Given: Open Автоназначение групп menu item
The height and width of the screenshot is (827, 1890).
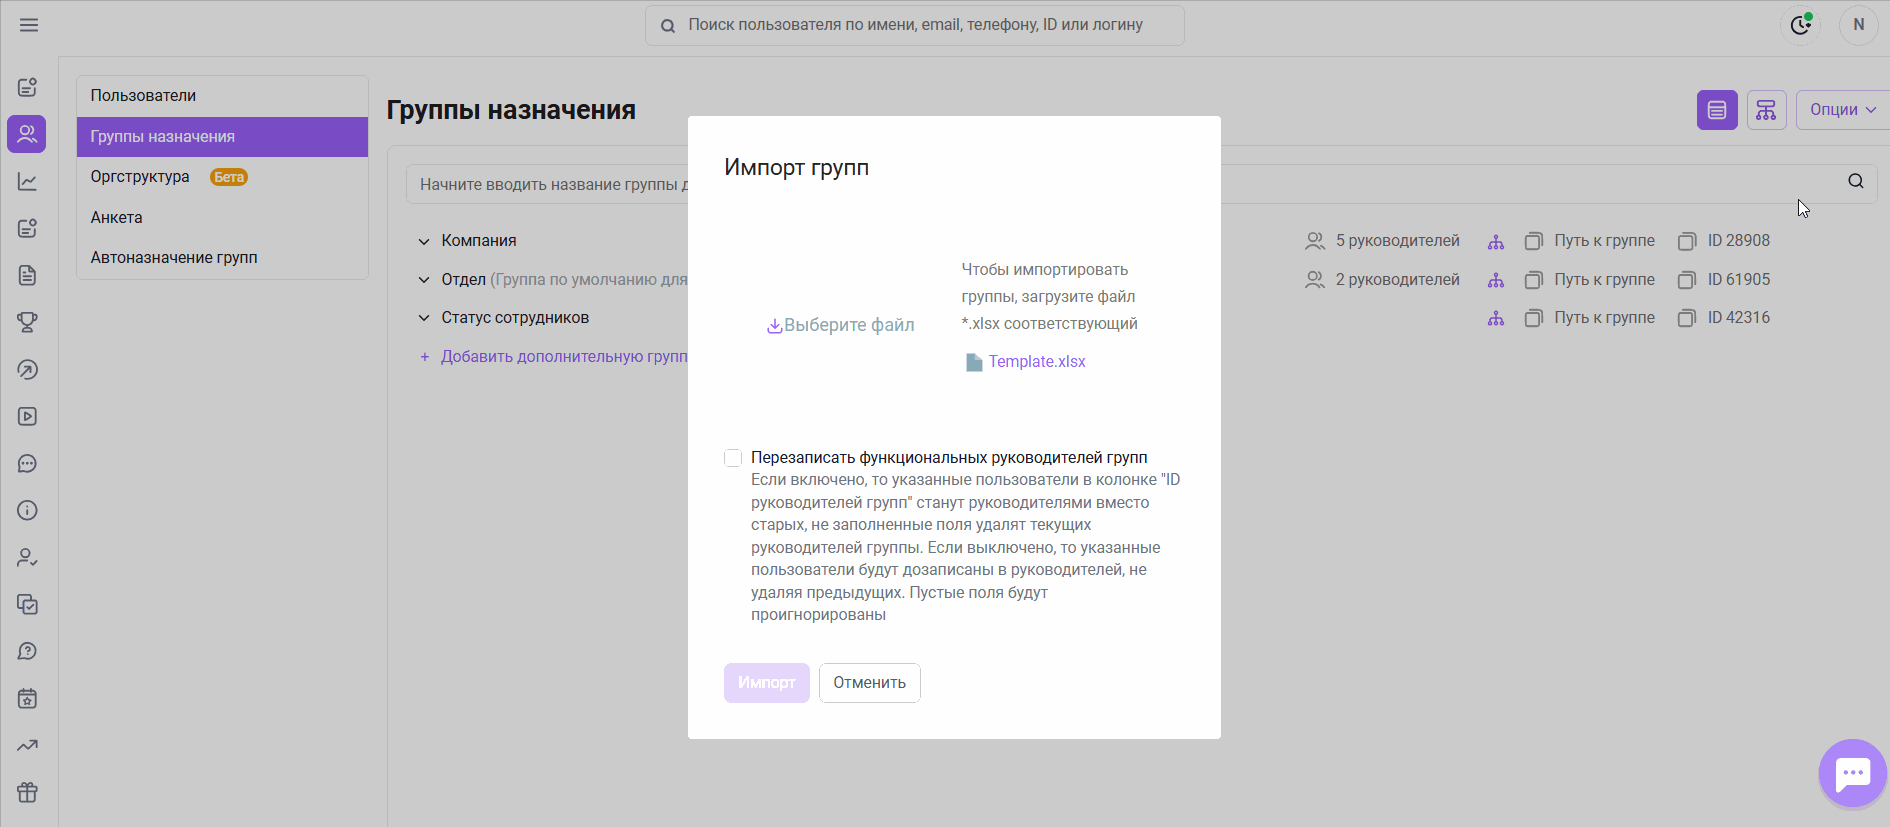Looking at the screenshot, I should [222, 258].
